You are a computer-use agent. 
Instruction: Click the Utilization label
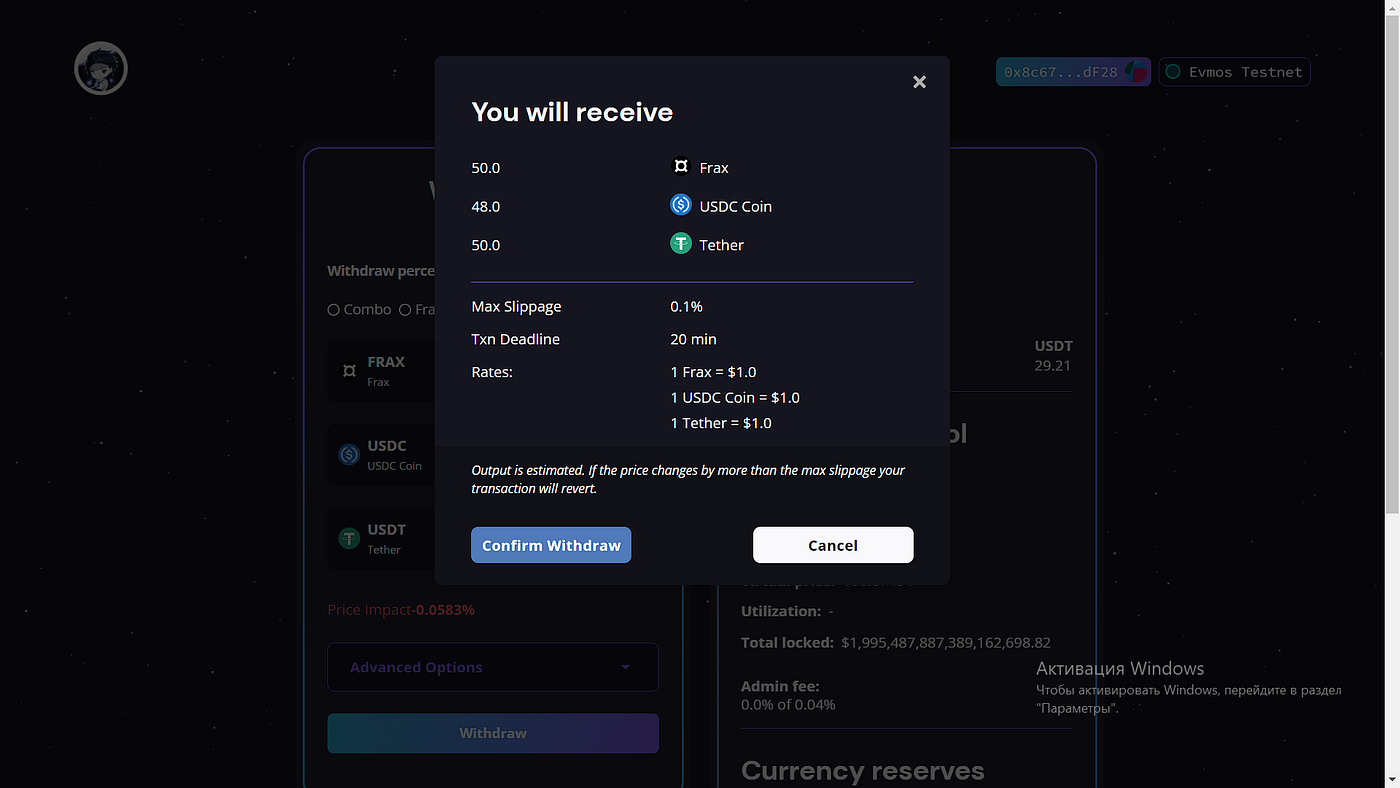point(781,611)
